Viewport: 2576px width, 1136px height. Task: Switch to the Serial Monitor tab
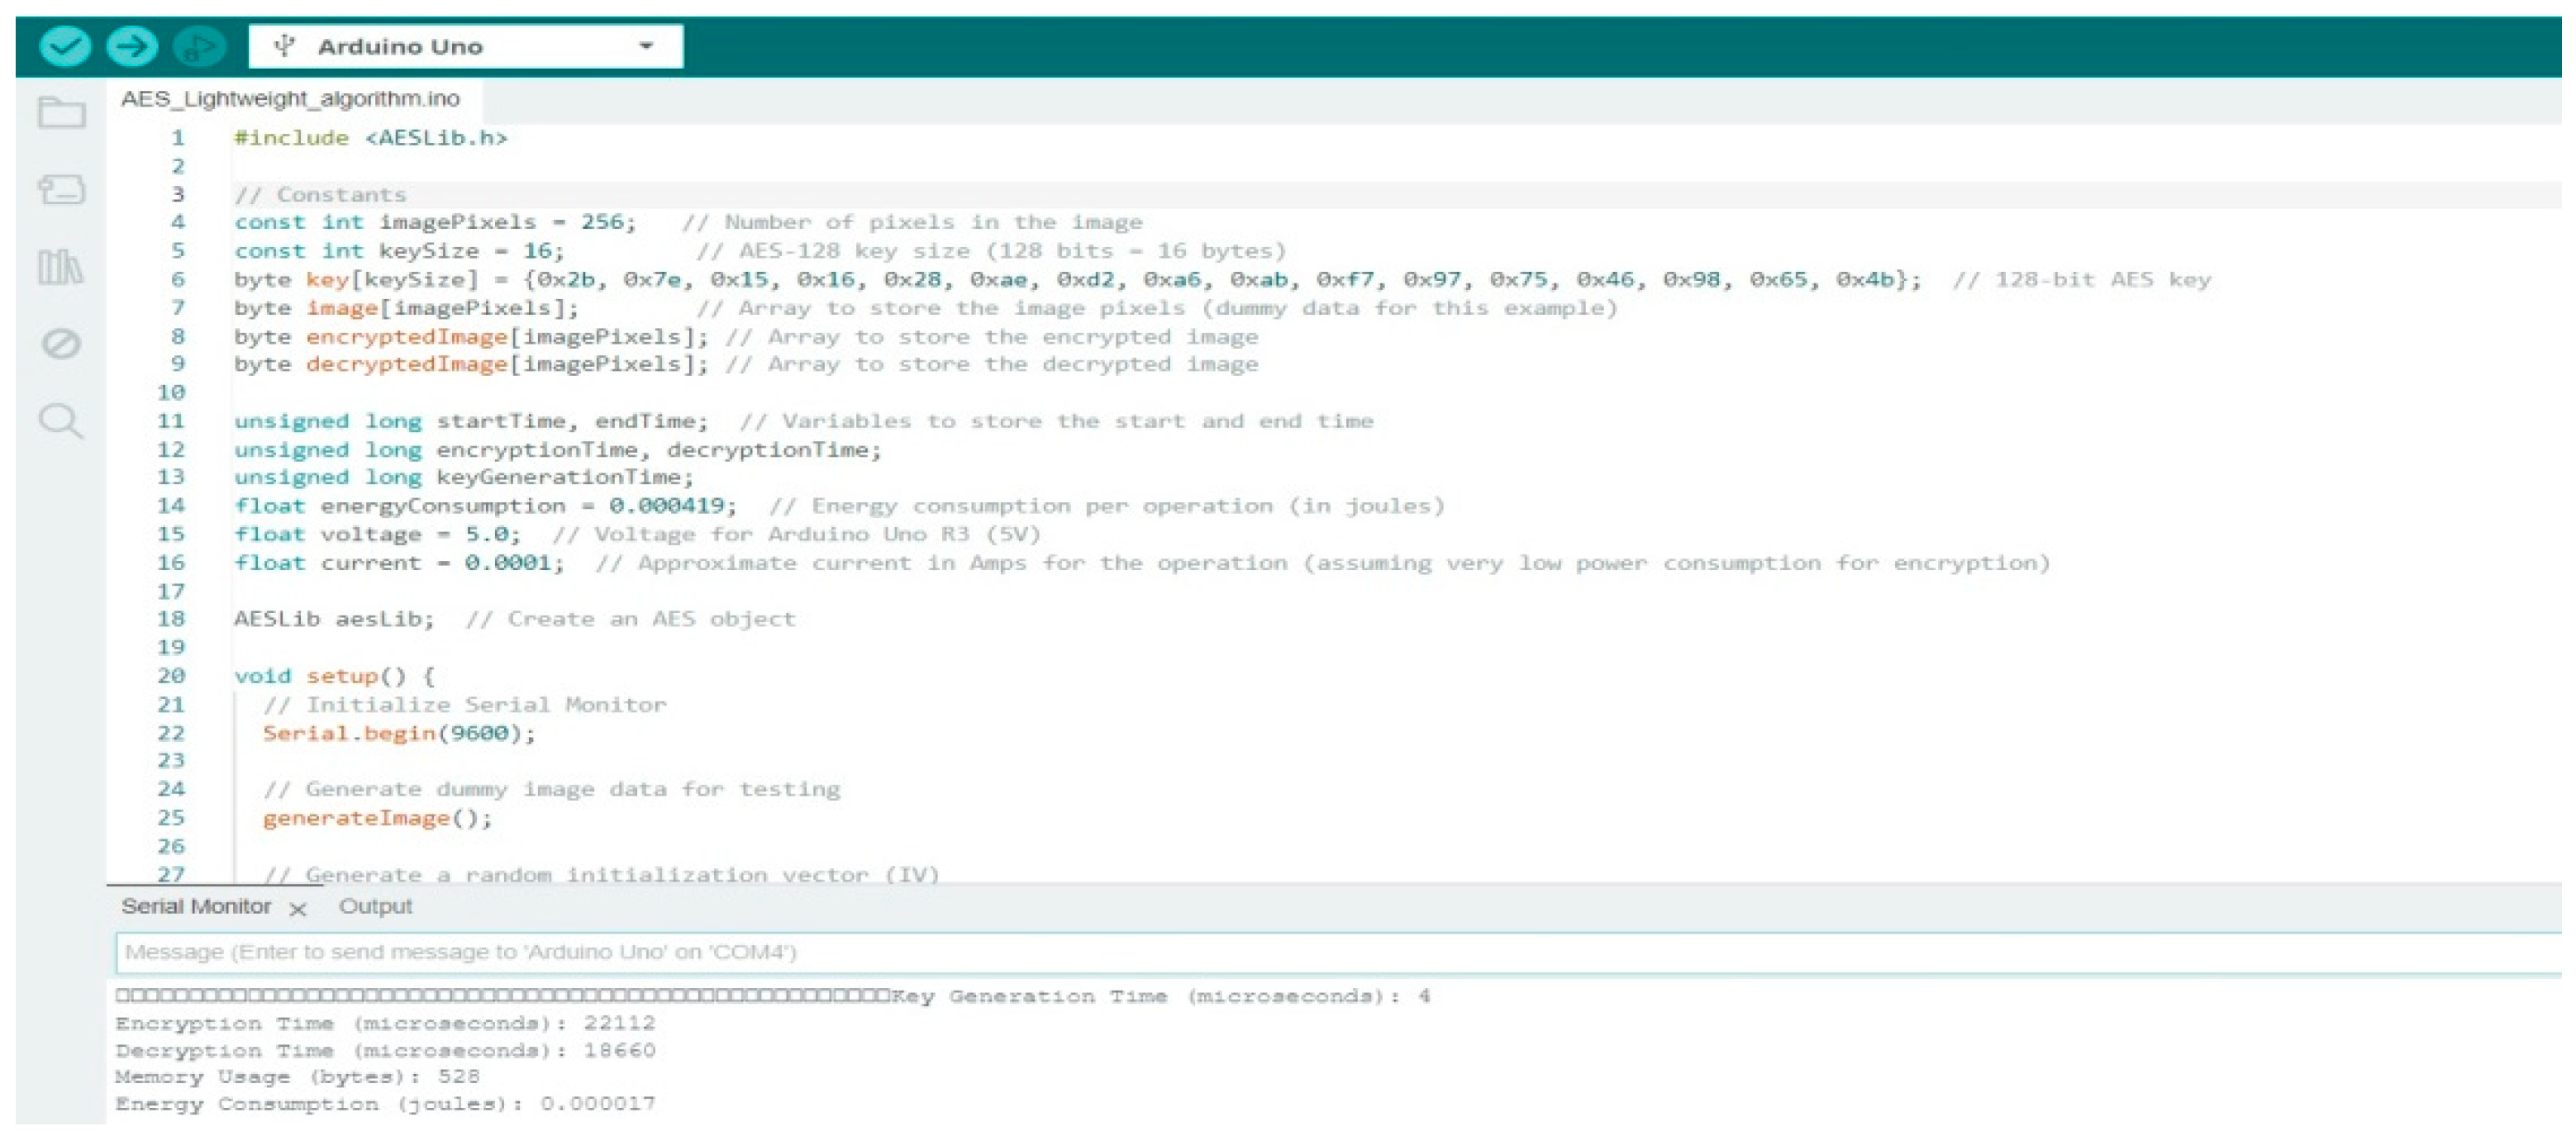pyautogui.click(x=196, y=906)
